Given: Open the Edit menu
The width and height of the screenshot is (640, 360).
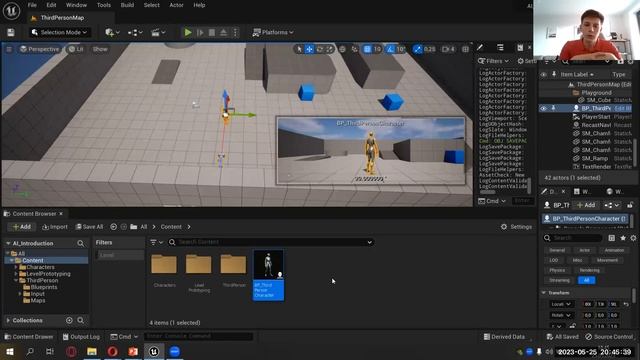Looking at the screenshot, I should 51,5.
